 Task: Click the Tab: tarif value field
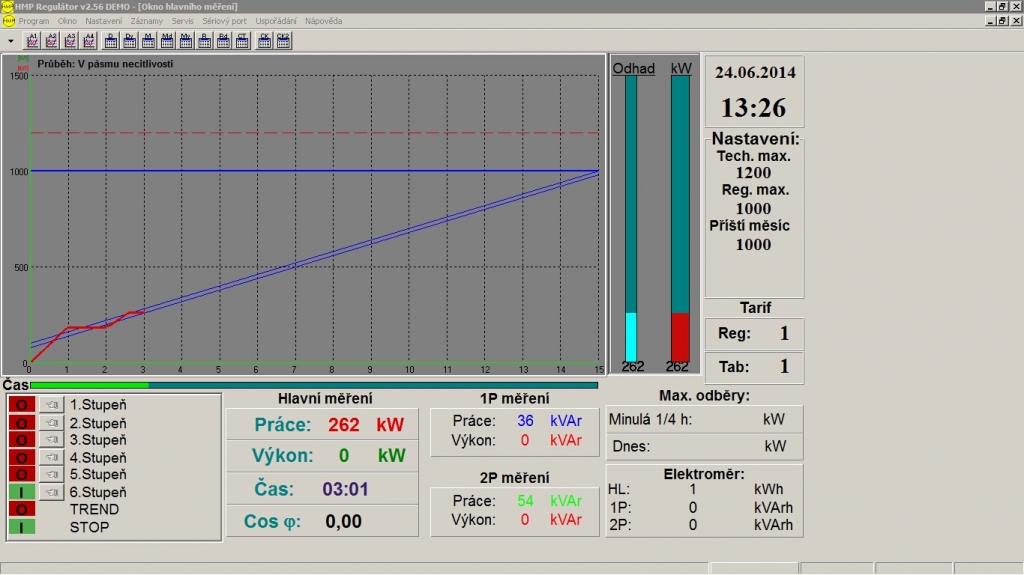tap(754, 367)
